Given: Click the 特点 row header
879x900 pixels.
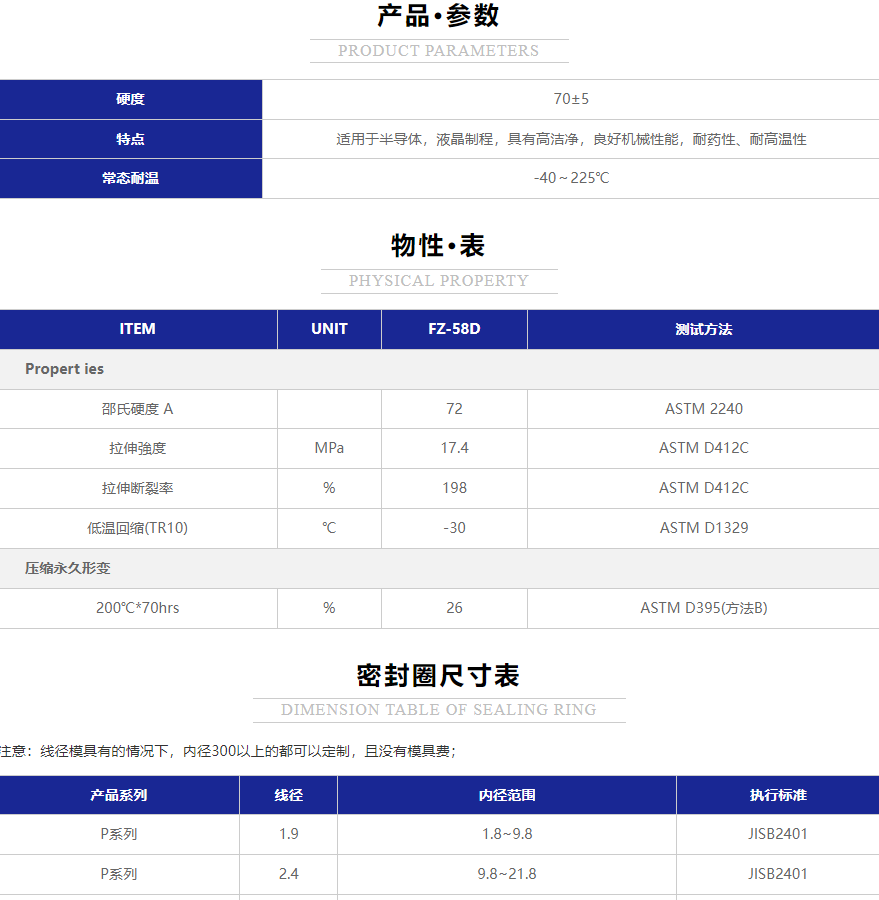Looking at the screenshot, I should point(130,139).
